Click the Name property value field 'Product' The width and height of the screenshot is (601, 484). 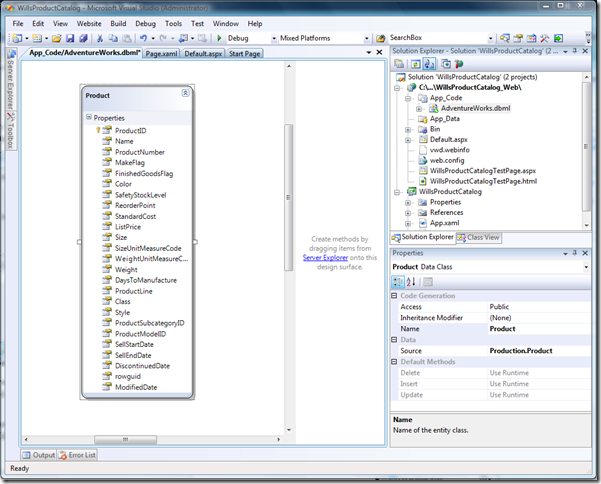(539, 329)
